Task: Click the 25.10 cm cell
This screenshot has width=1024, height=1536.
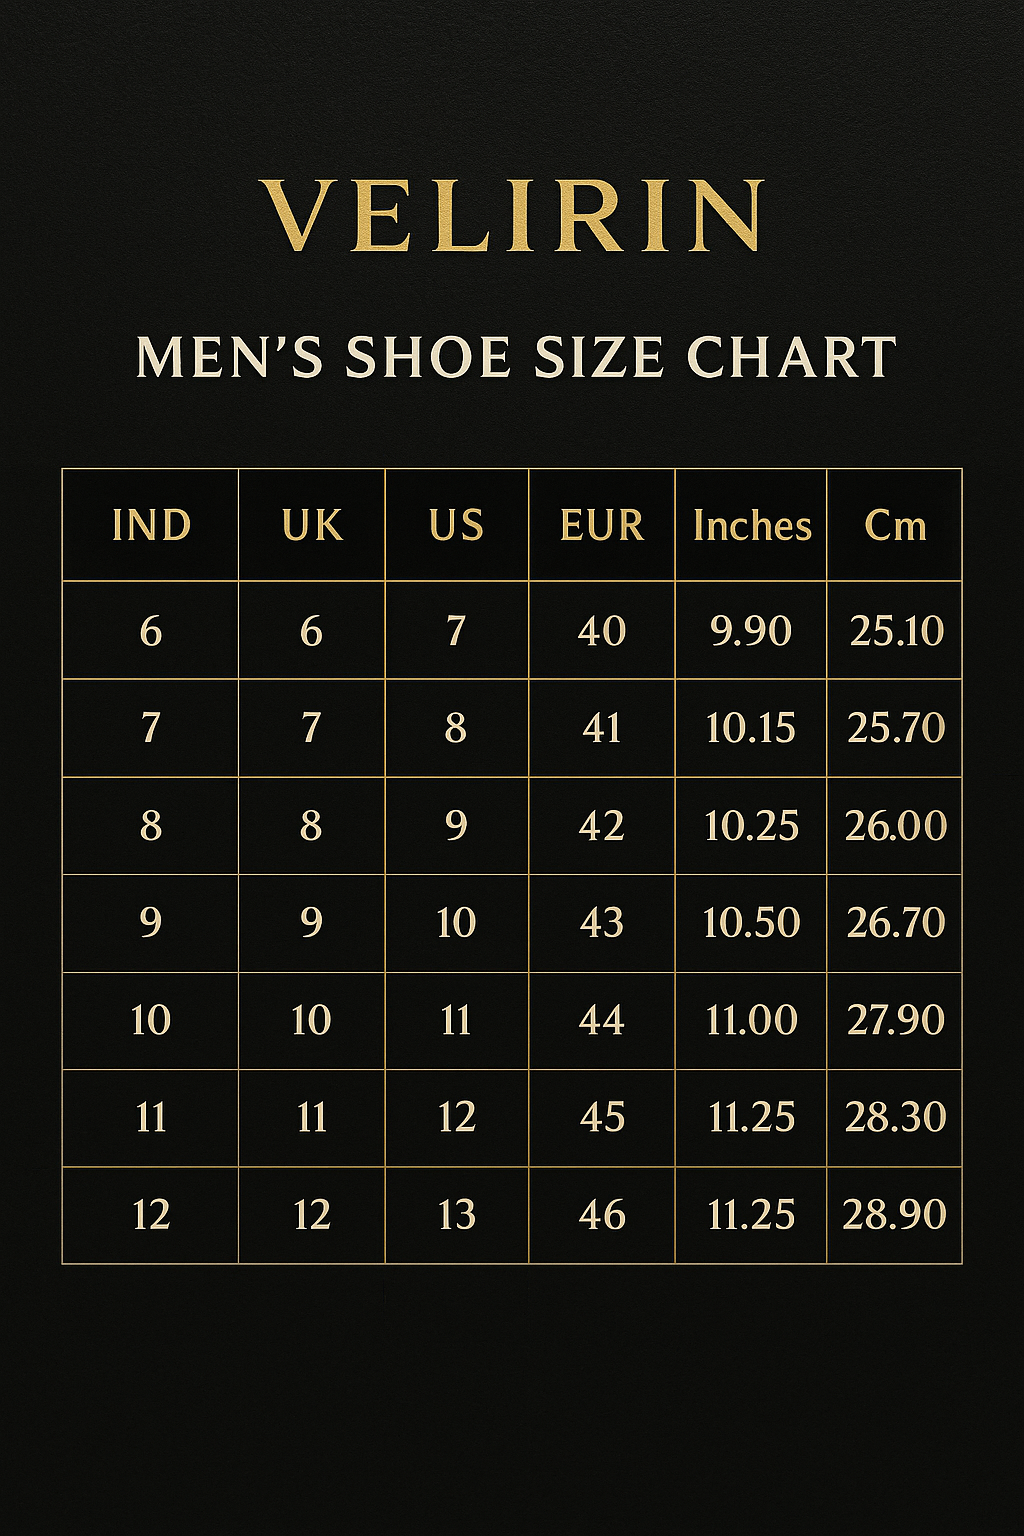Action: click(x=896, y=631)
